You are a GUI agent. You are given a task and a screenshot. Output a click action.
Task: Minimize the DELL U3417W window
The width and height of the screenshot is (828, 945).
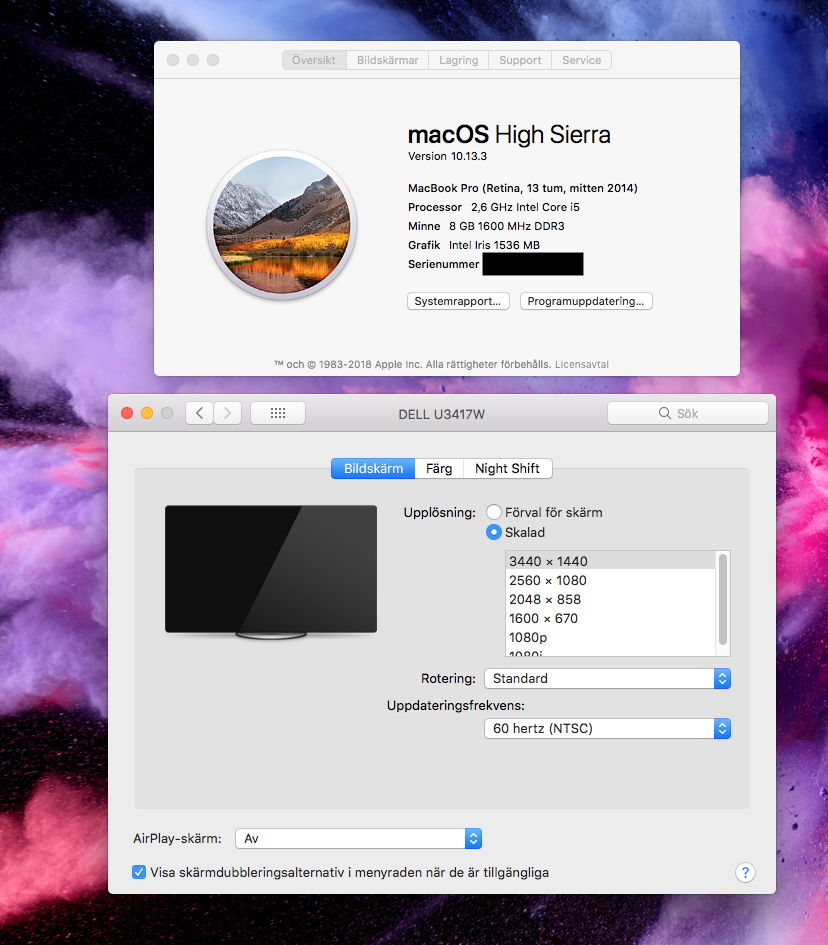click(147, 413)
